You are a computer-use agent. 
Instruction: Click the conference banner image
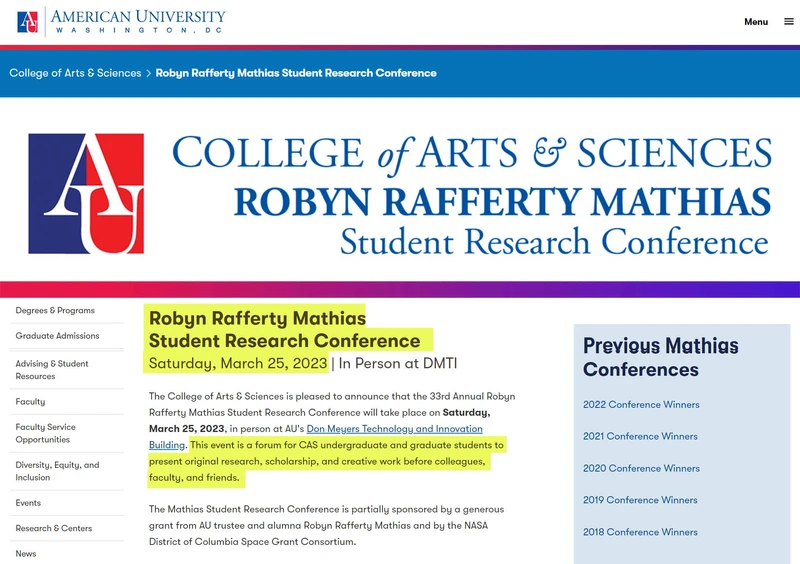(399, 192)
